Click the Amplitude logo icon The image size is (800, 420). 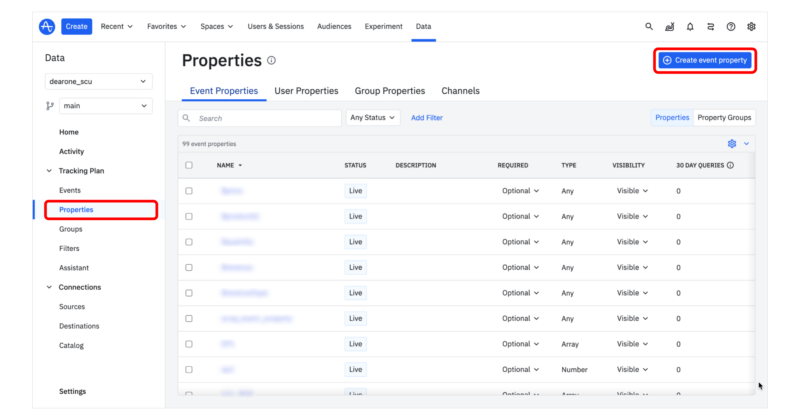(47, 26)
